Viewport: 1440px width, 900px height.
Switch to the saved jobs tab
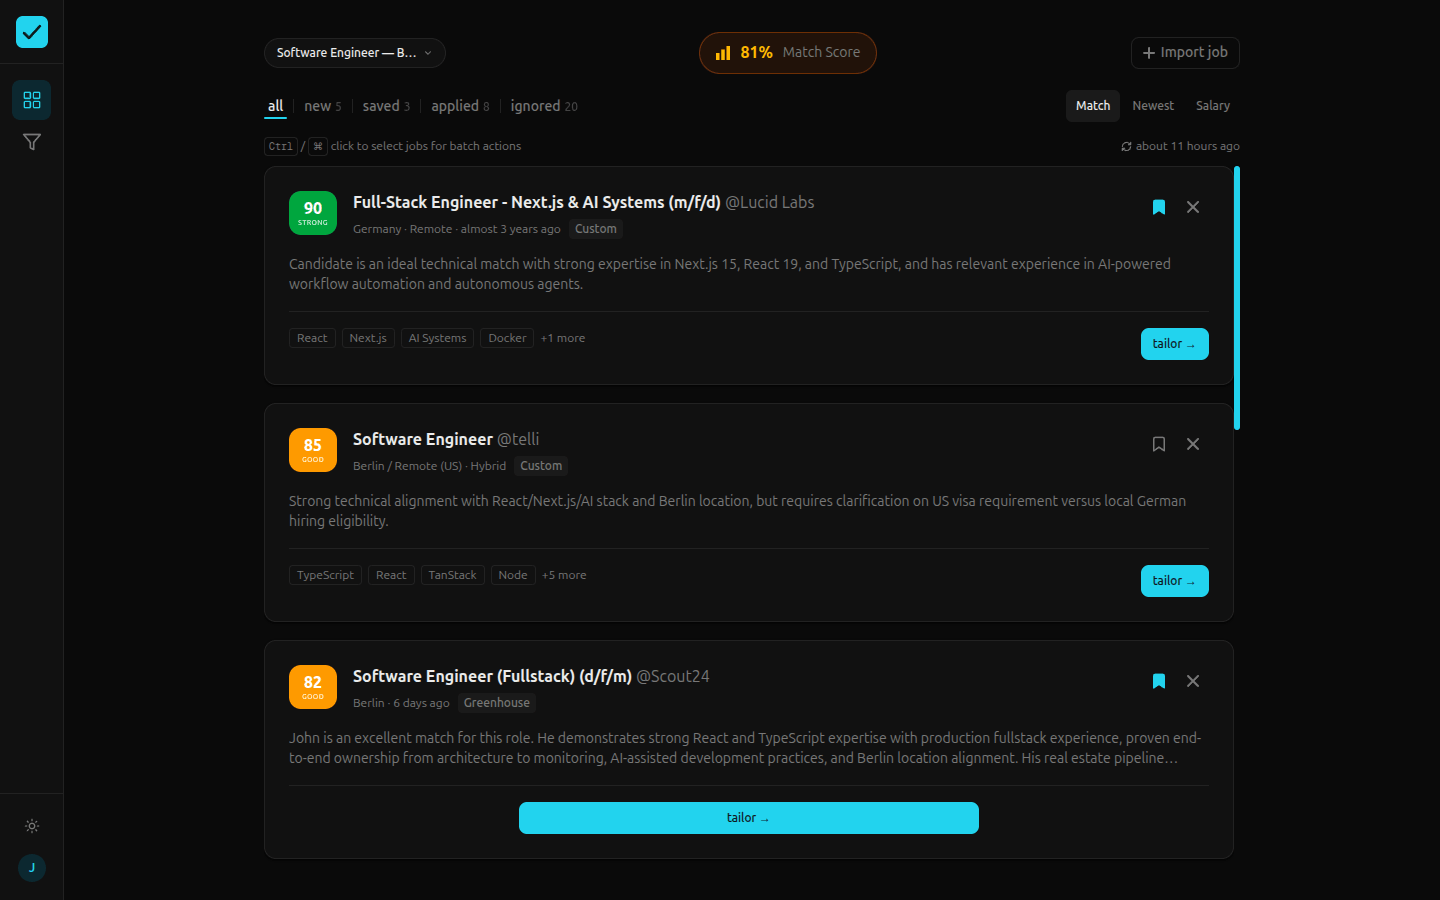click(x=380, y=105)
